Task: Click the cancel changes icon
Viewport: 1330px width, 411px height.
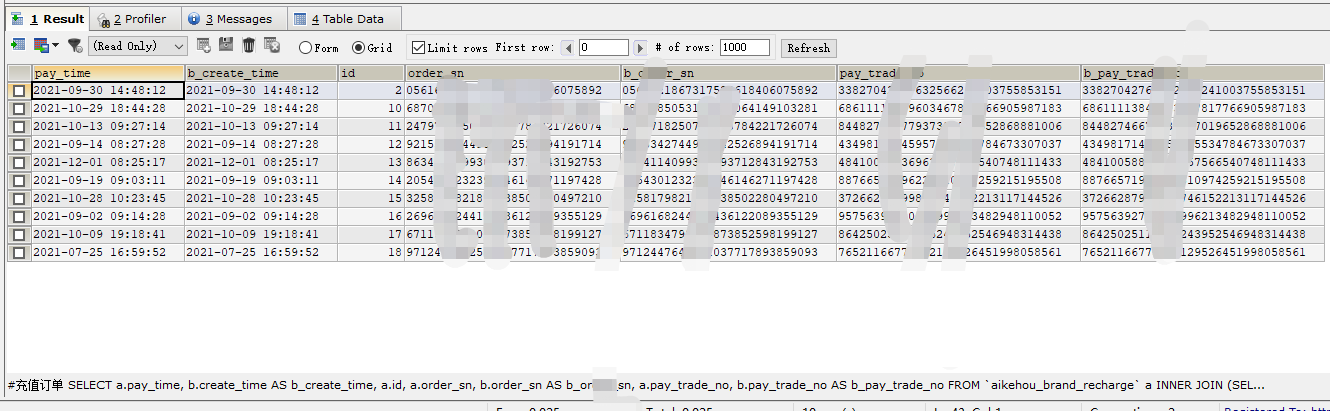Action: coord(271,45)
